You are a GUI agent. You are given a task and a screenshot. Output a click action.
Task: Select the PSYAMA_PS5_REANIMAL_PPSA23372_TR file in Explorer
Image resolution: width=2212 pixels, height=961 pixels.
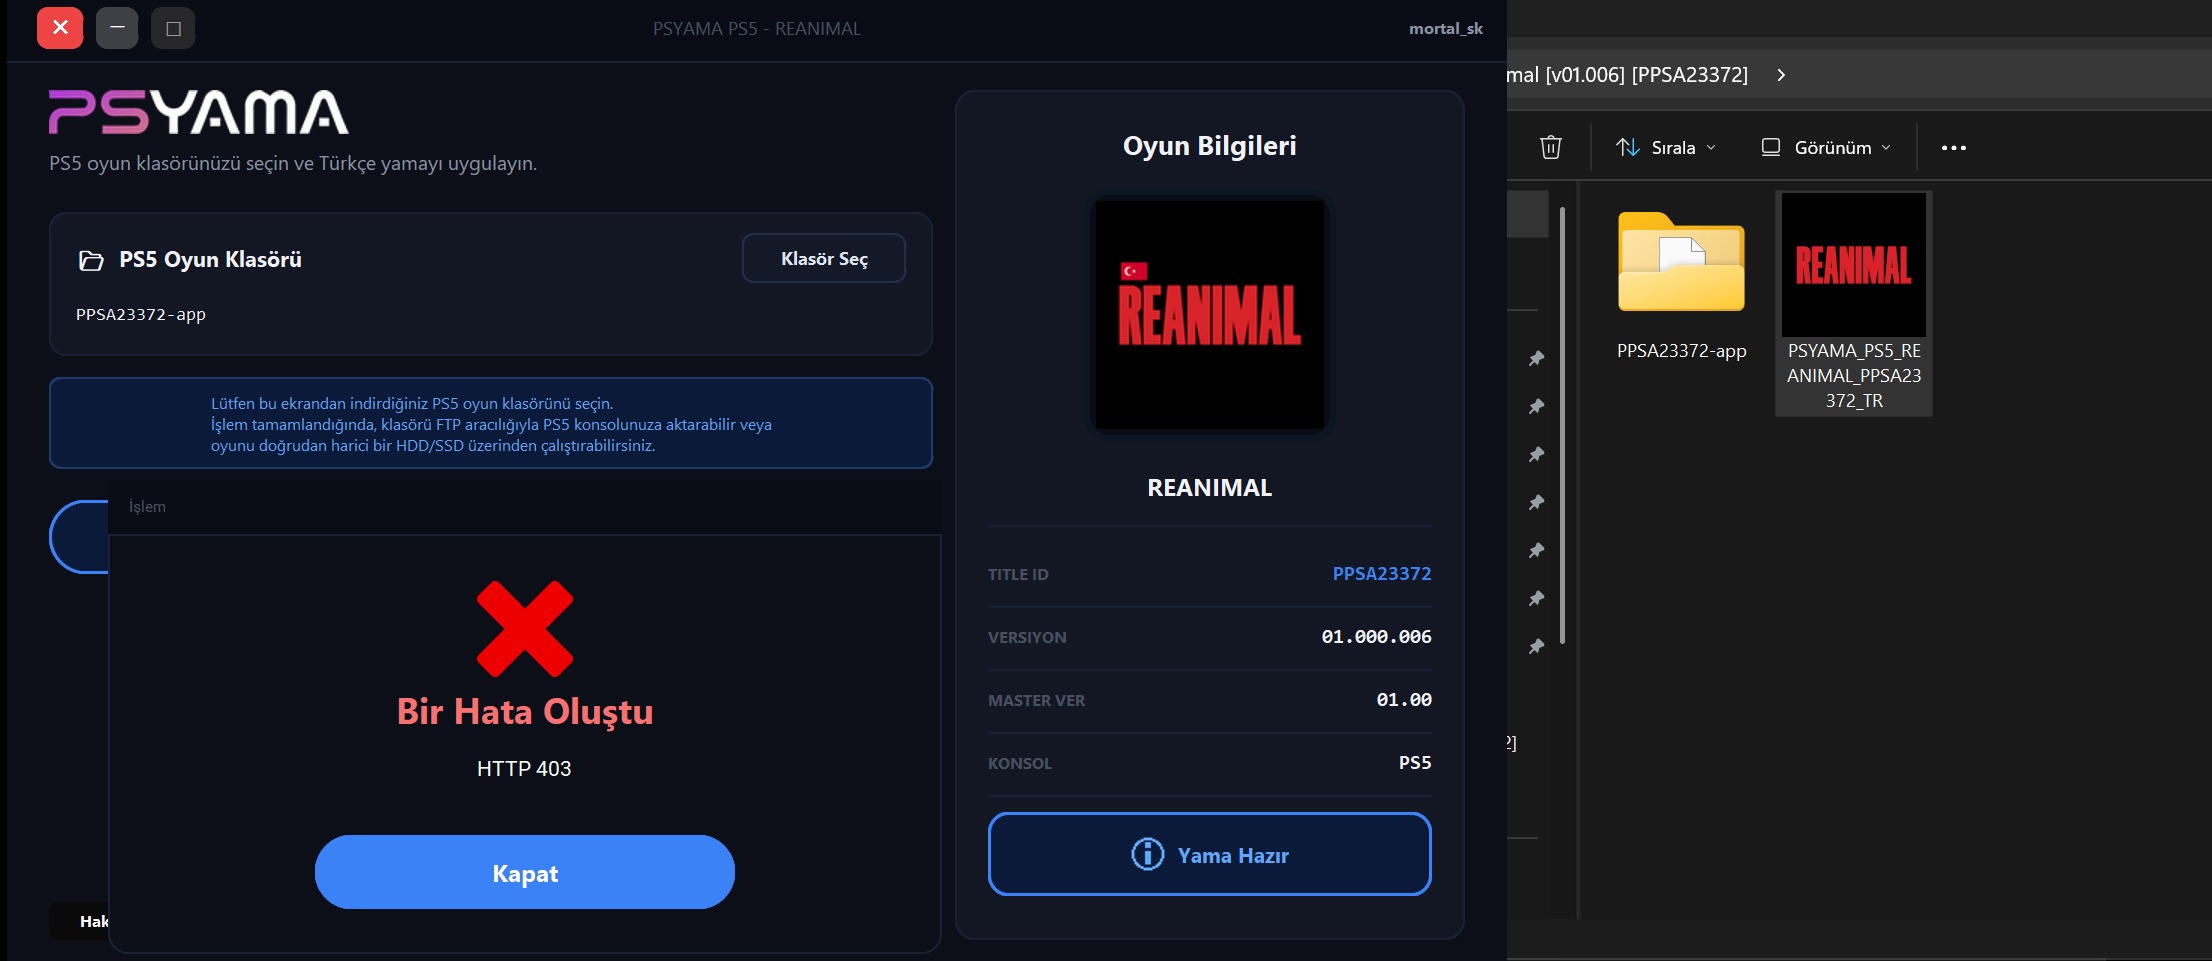(x=1854, y=303)
